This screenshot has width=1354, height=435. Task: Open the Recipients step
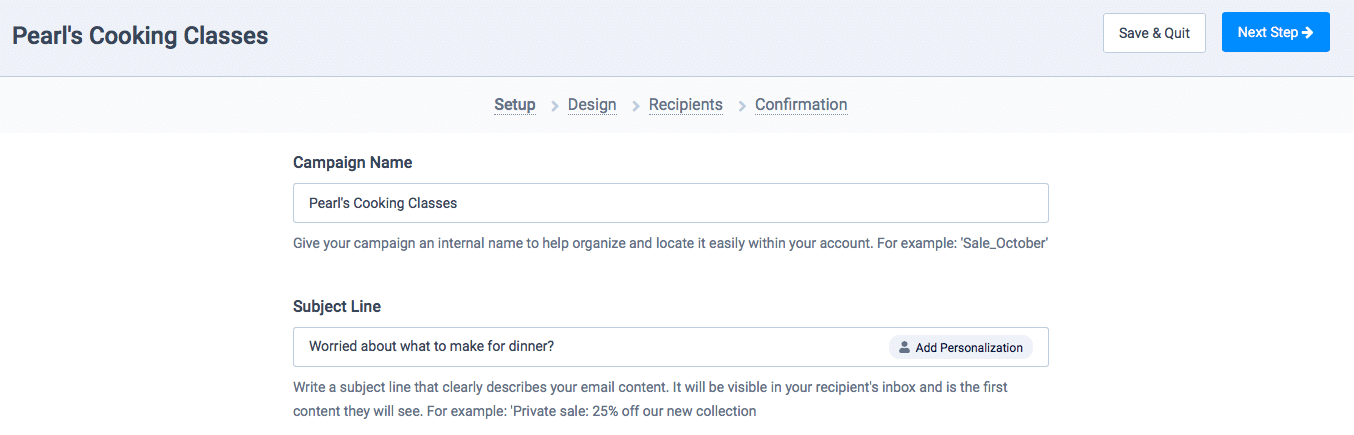(686, 104)
